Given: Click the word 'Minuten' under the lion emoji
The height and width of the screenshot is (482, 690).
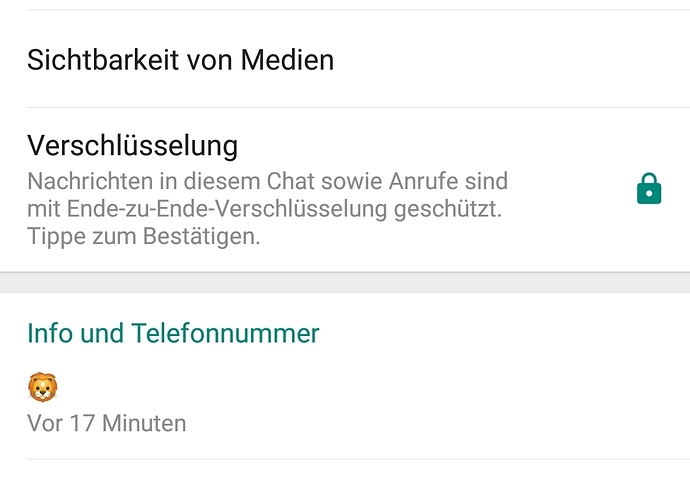Looking at the screenshot, I should (x=144, y=423).
